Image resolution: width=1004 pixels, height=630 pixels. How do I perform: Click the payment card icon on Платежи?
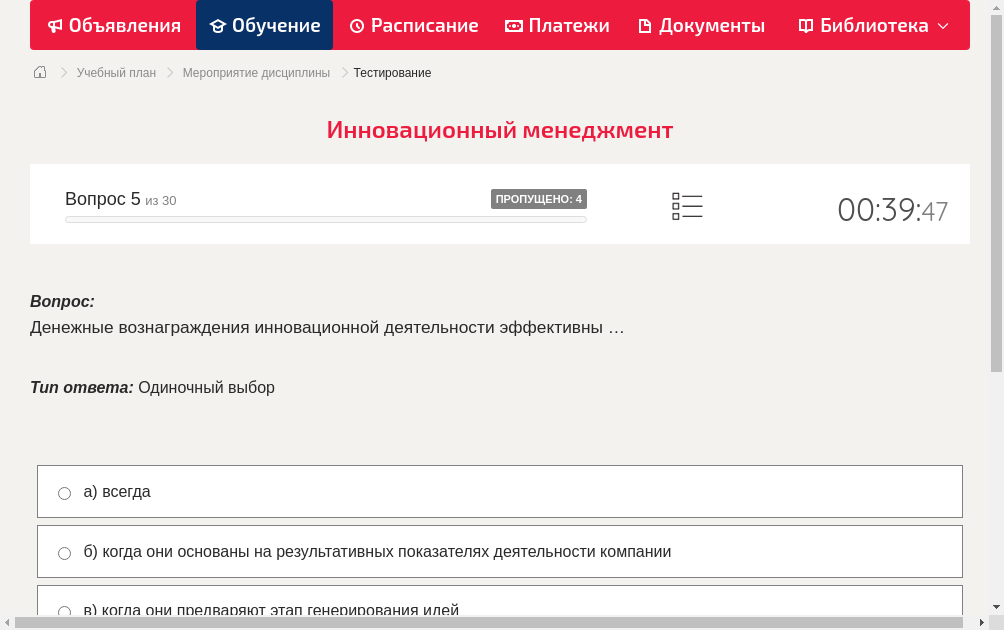[512, 25]
